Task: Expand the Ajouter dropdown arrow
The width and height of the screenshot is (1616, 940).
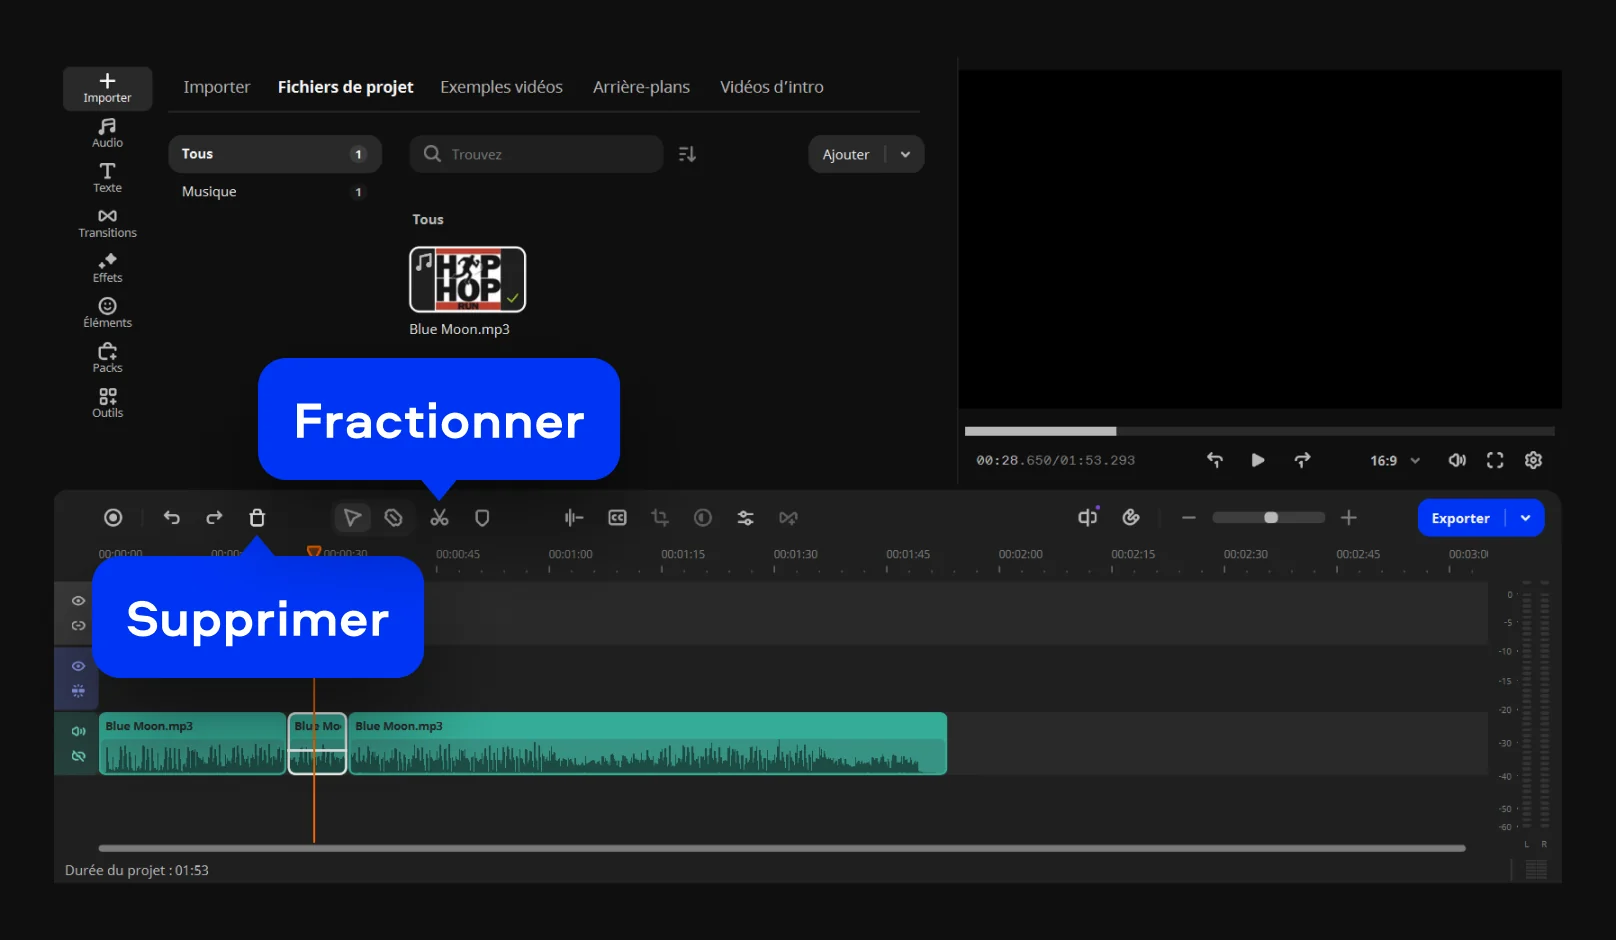Action: [x=905, y=155]
